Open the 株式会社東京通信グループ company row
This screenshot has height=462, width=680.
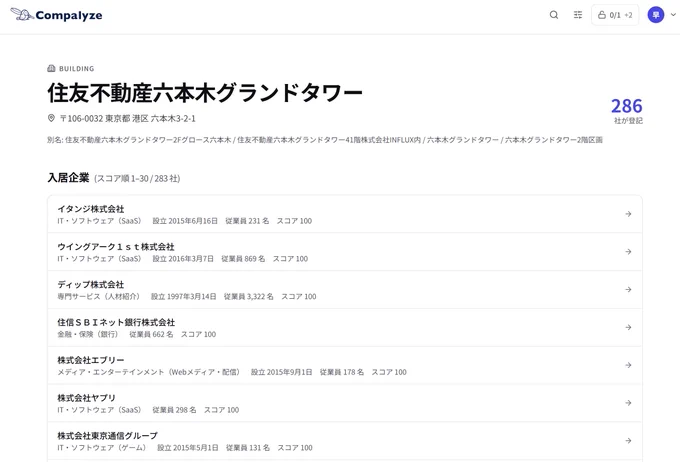pos(345,440)
